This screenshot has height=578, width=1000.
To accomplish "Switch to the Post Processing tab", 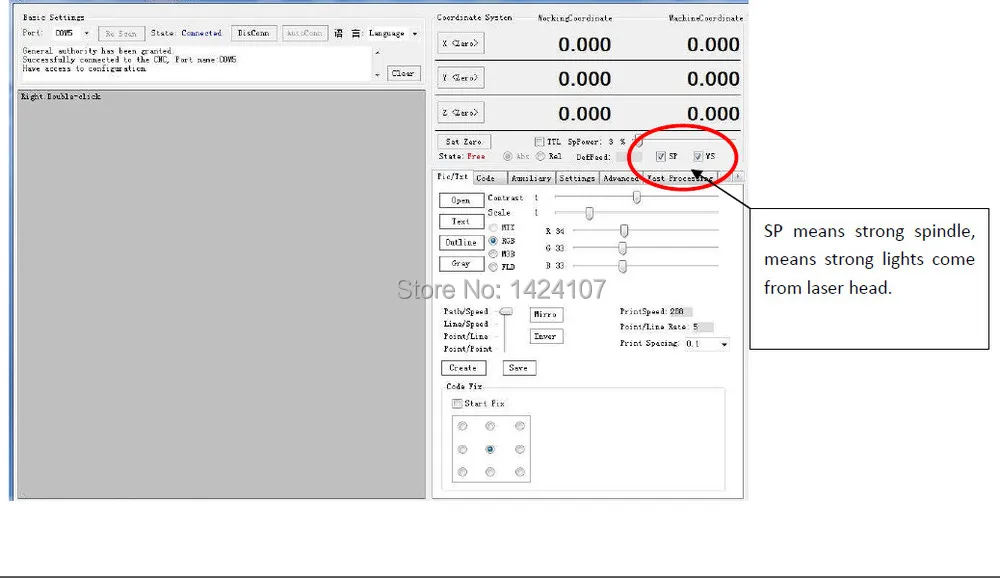I will click(x=680, y=179).
